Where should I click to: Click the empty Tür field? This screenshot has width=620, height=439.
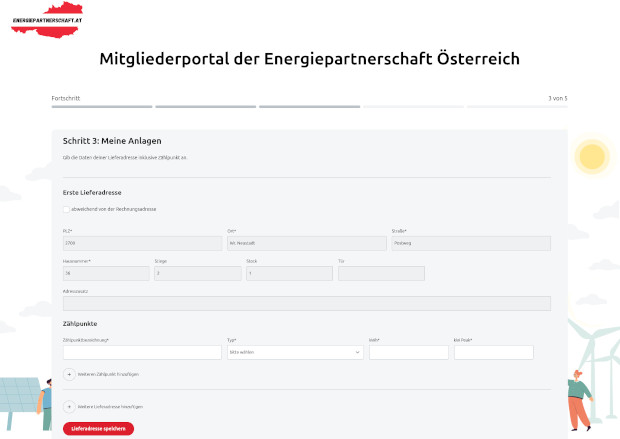381,273
